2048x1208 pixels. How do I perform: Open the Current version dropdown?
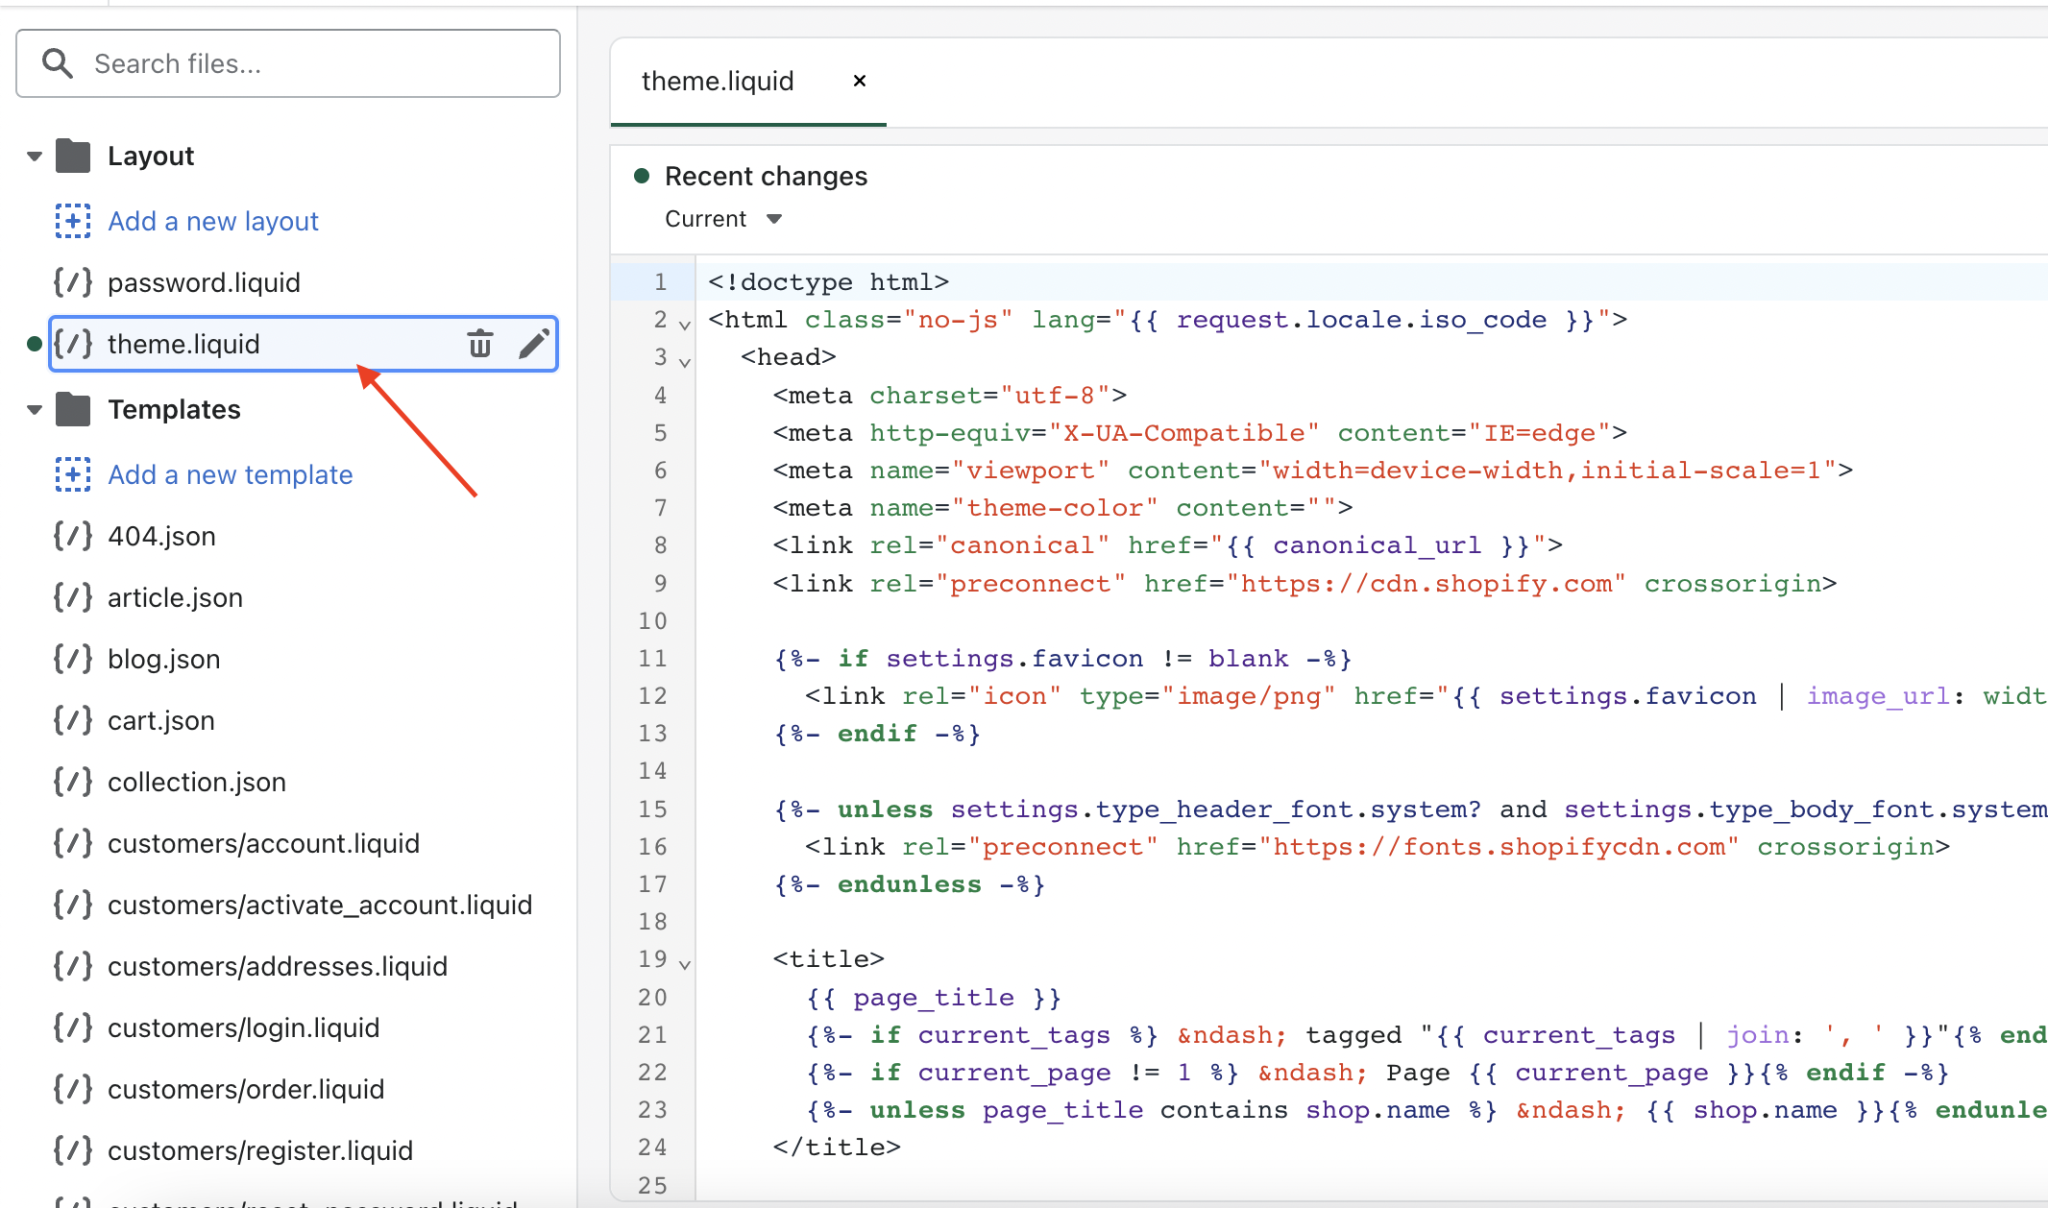click(723, 219)
